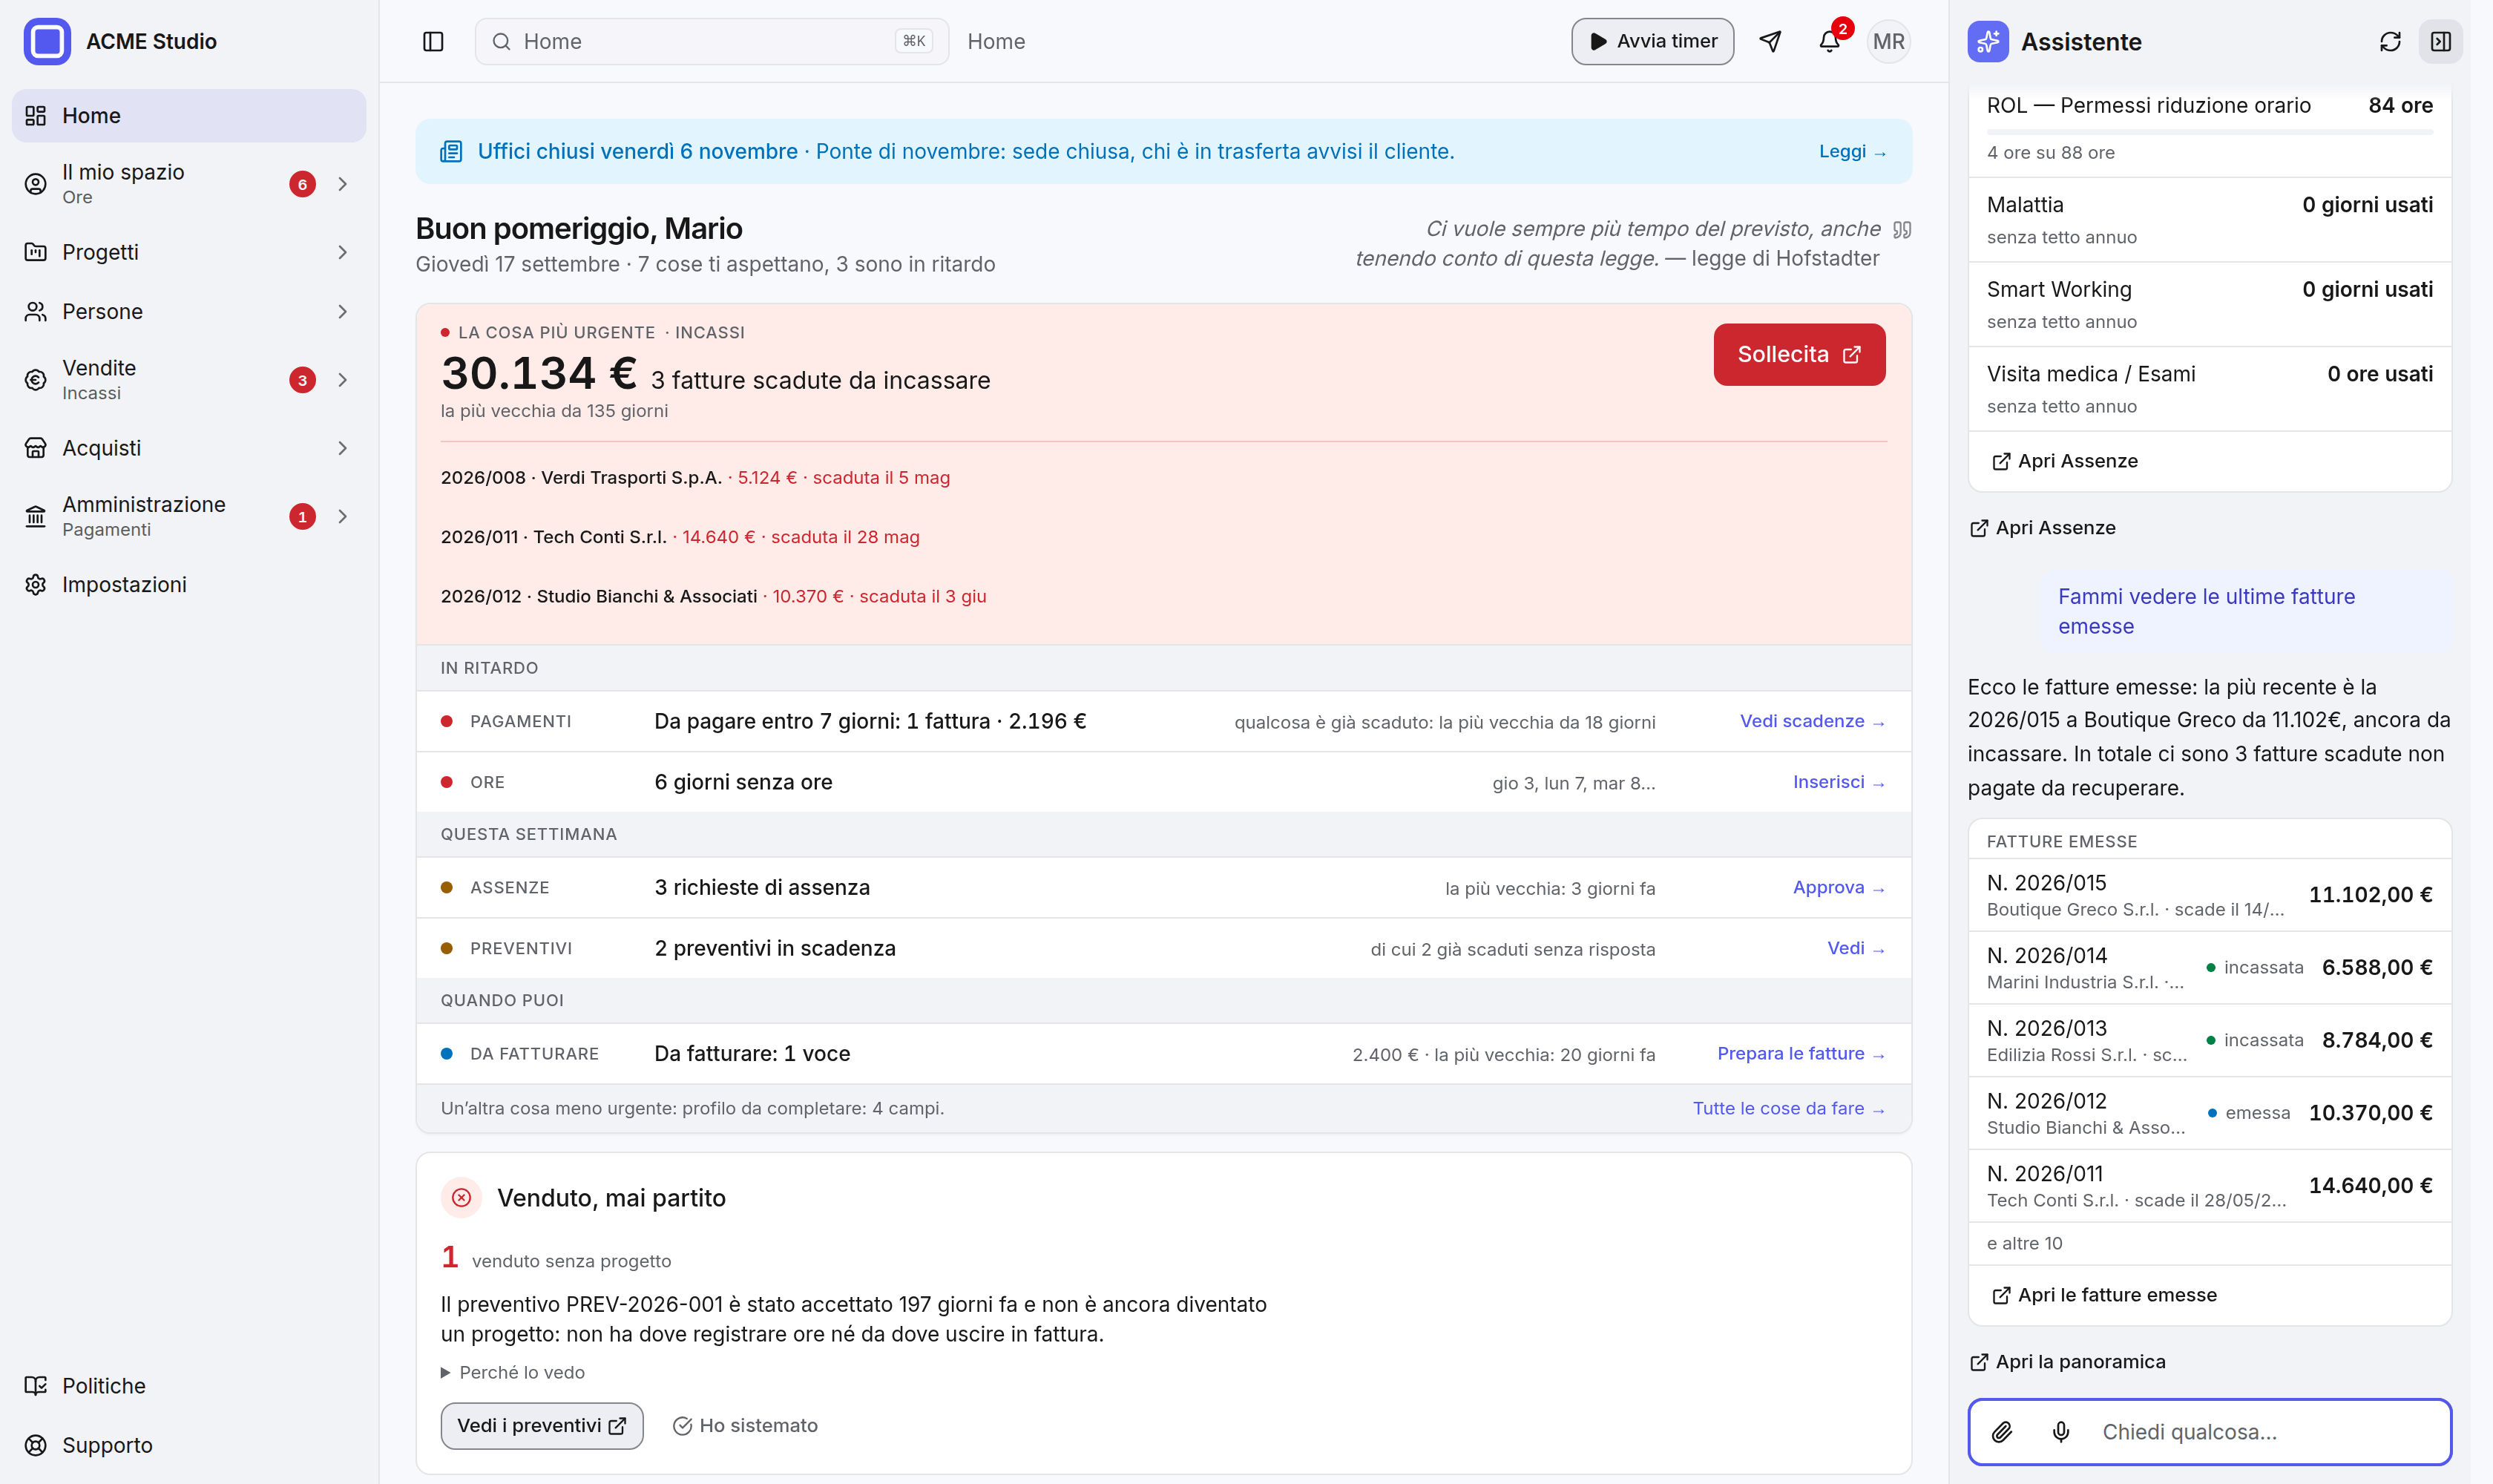Viewport: 2493px width, 1484px height.
Task: Open Prepara le fatture link
Action: (x=1801, y=1053)
